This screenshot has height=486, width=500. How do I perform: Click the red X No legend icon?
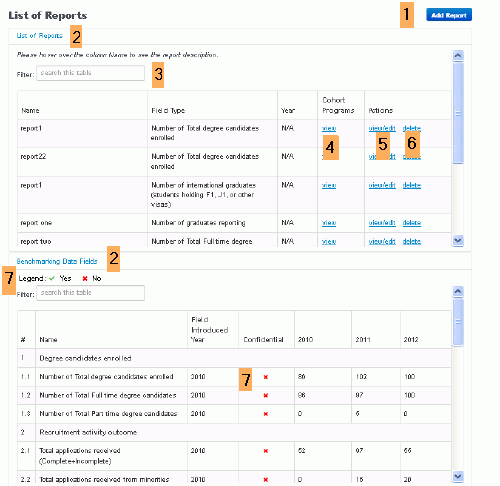coord(85,278)
